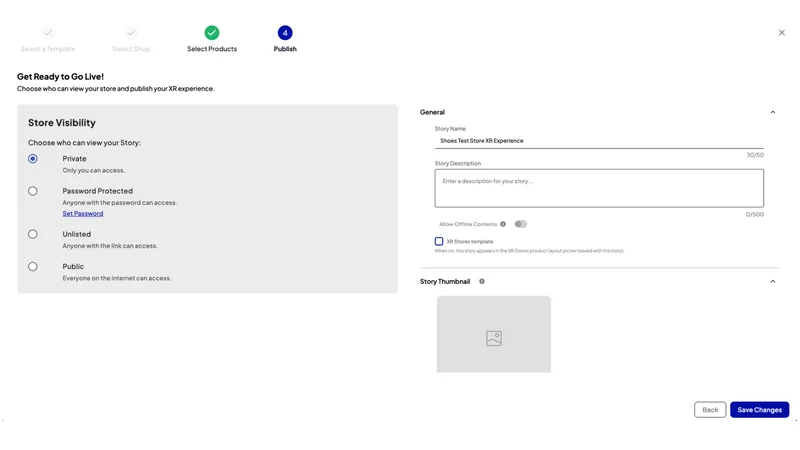800x450 pixels.
Task: Toggle the Allow Offline Contents switch
Action: [520, 224]
